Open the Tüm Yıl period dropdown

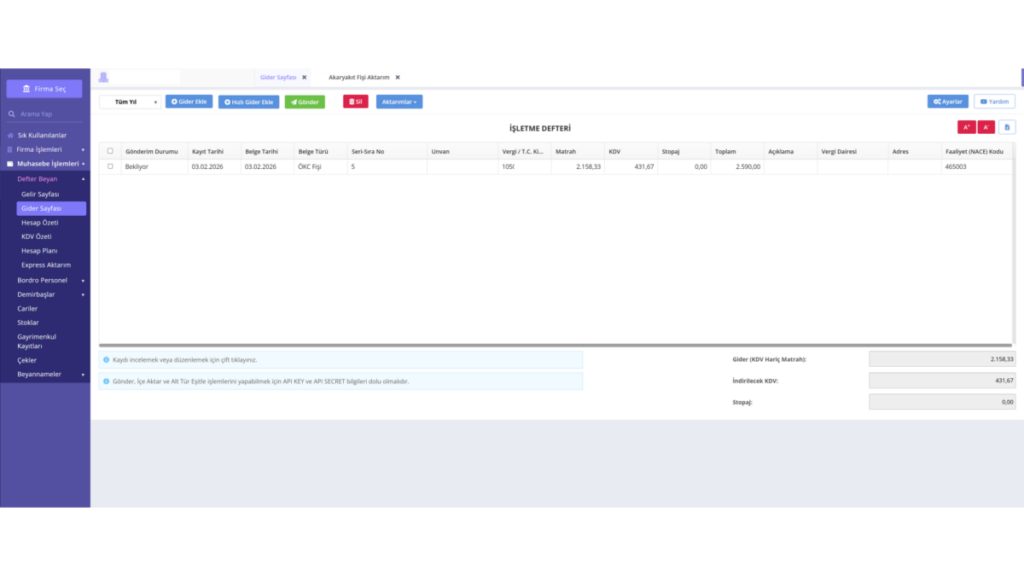click(x=130, y=102)
